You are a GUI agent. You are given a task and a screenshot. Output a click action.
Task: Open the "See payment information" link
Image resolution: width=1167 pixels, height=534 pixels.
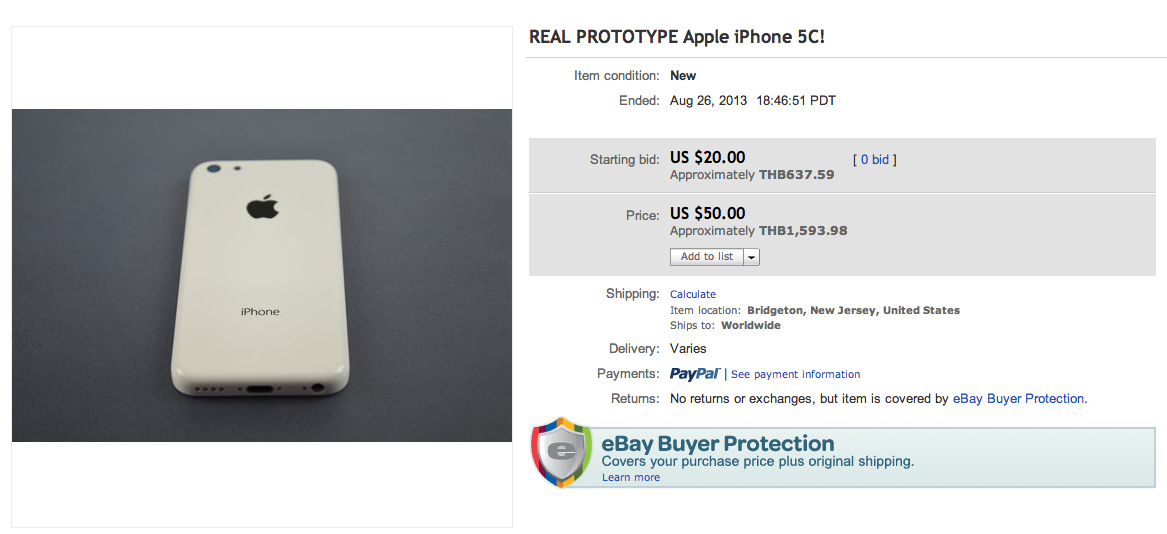795,375
